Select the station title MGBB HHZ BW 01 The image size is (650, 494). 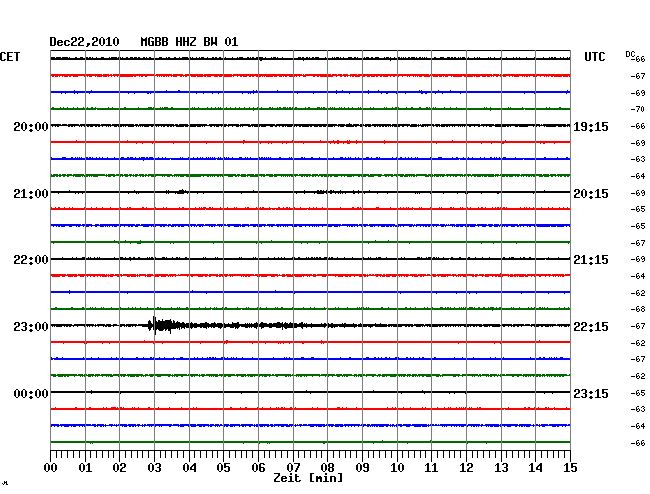tap(189, 42)
